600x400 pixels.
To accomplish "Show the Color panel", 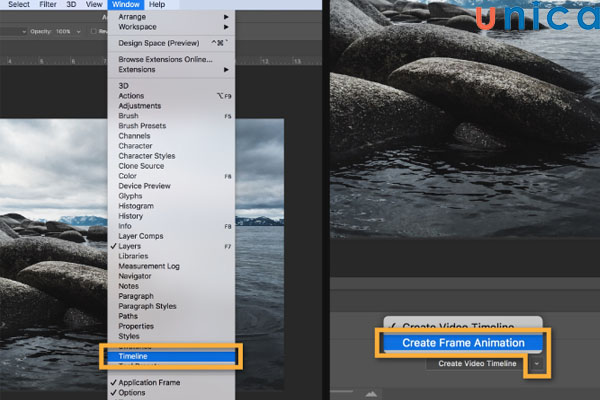I will pyautogui.click(x=171, y=176).
